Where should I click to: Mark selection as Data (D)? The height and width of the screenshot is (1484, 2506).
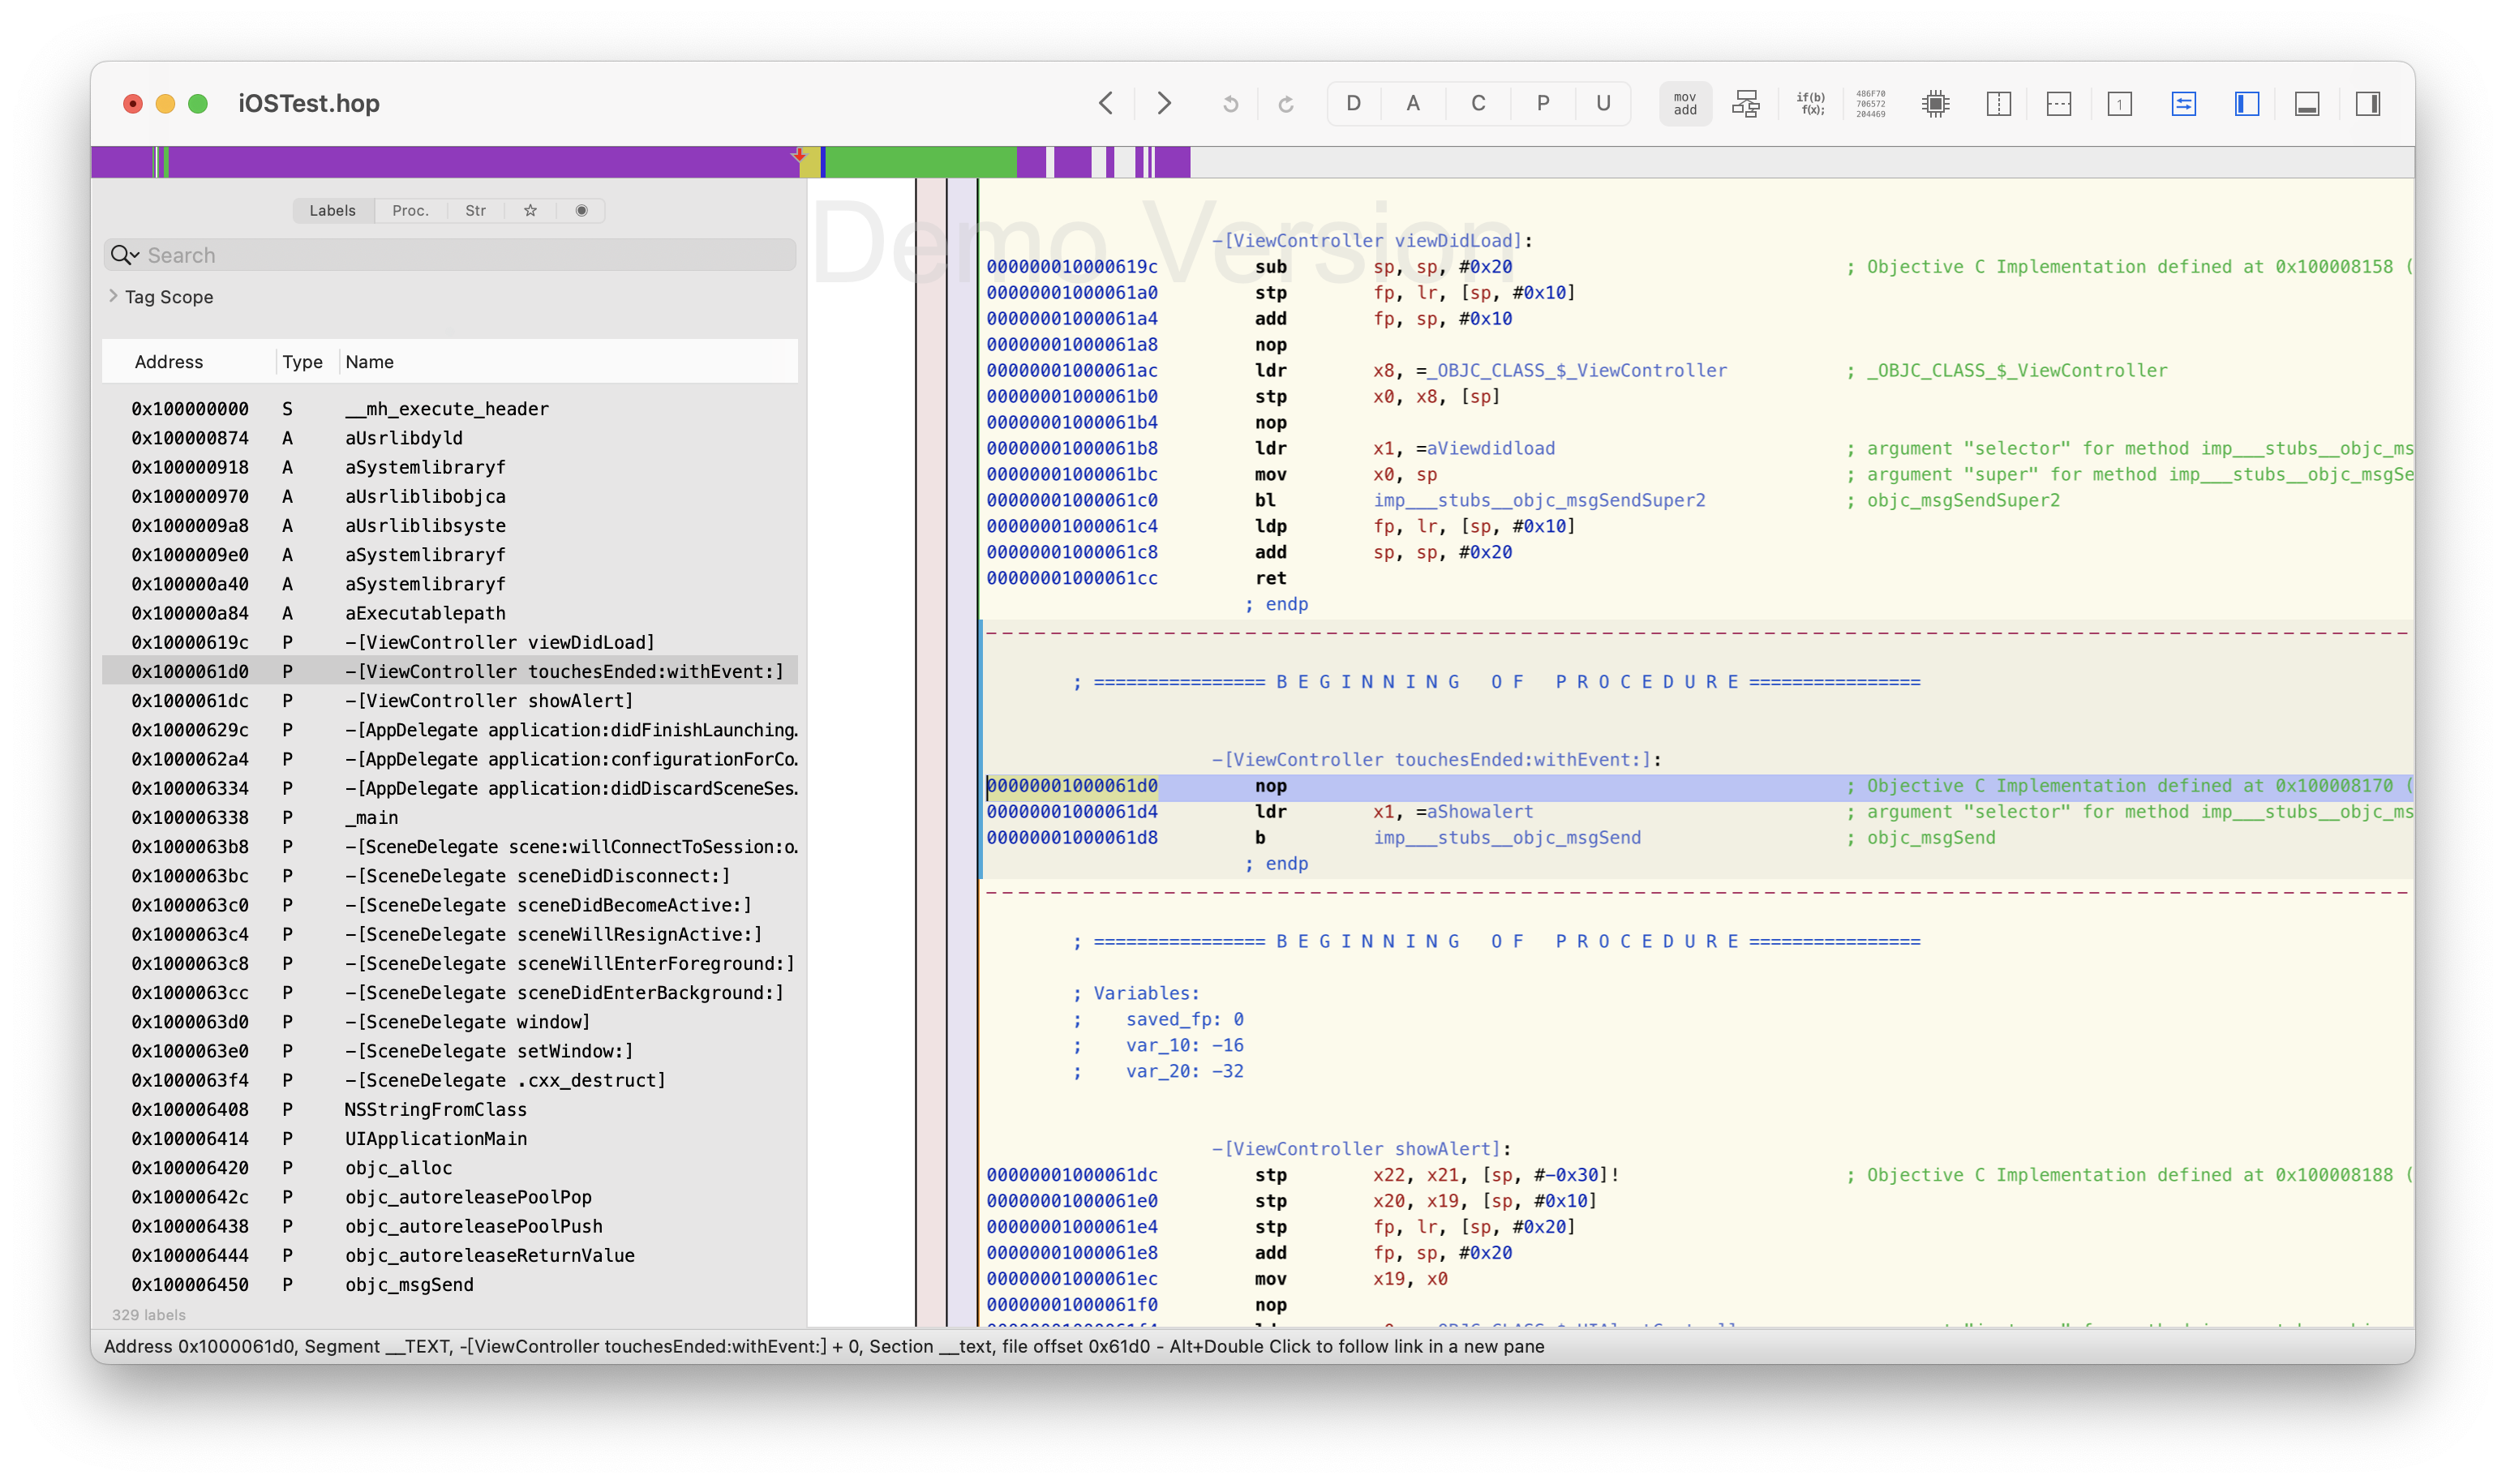click(x=1353, y=103)
